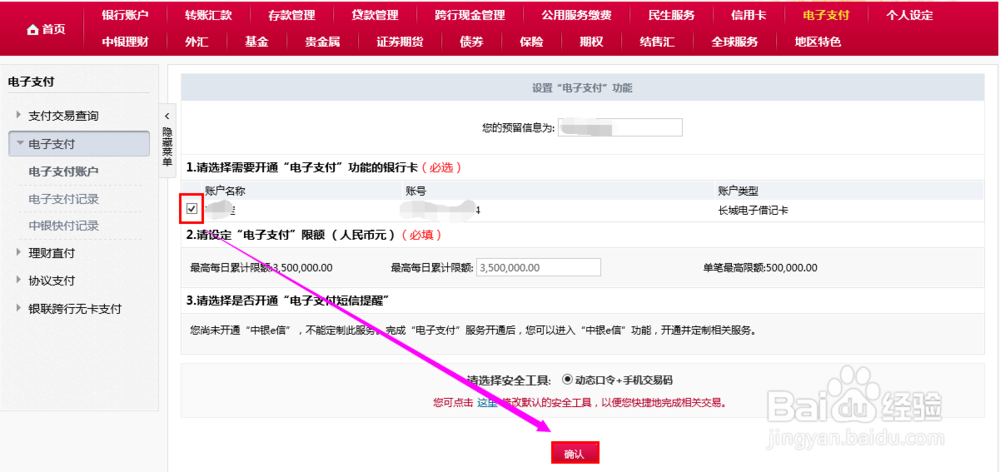Screen dimensions: 1000x472
Task: Open the 外汇 menu
Action: click(x=196, y=43)
